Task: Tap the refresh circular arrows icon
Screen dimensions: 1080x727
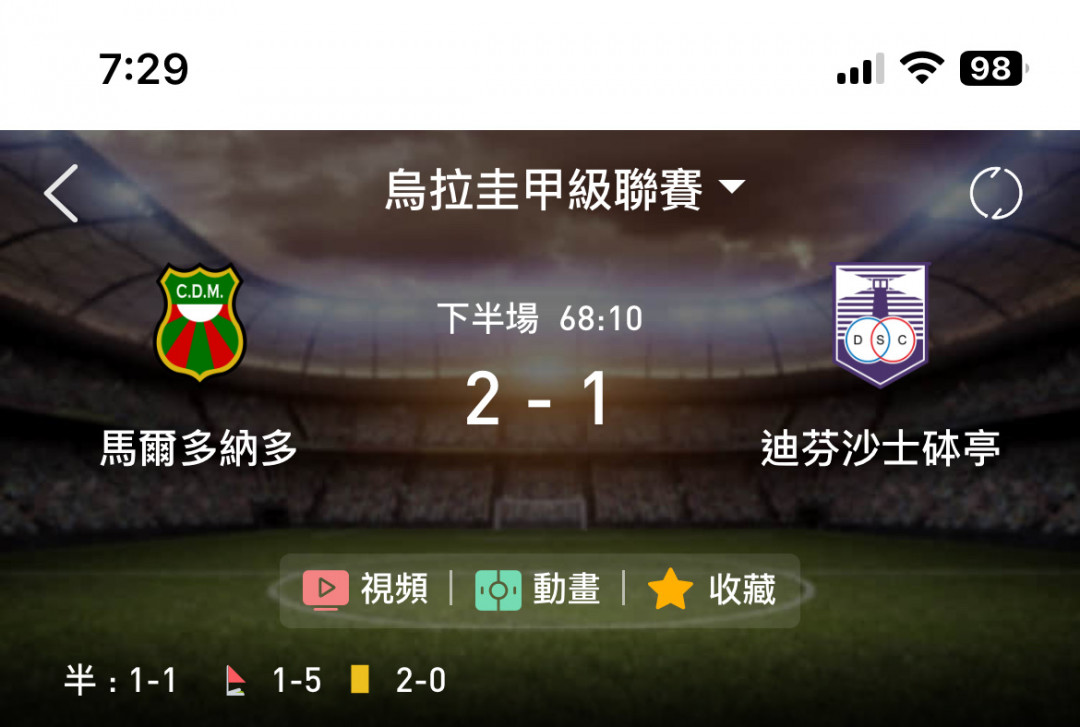Action: point(995,193)
